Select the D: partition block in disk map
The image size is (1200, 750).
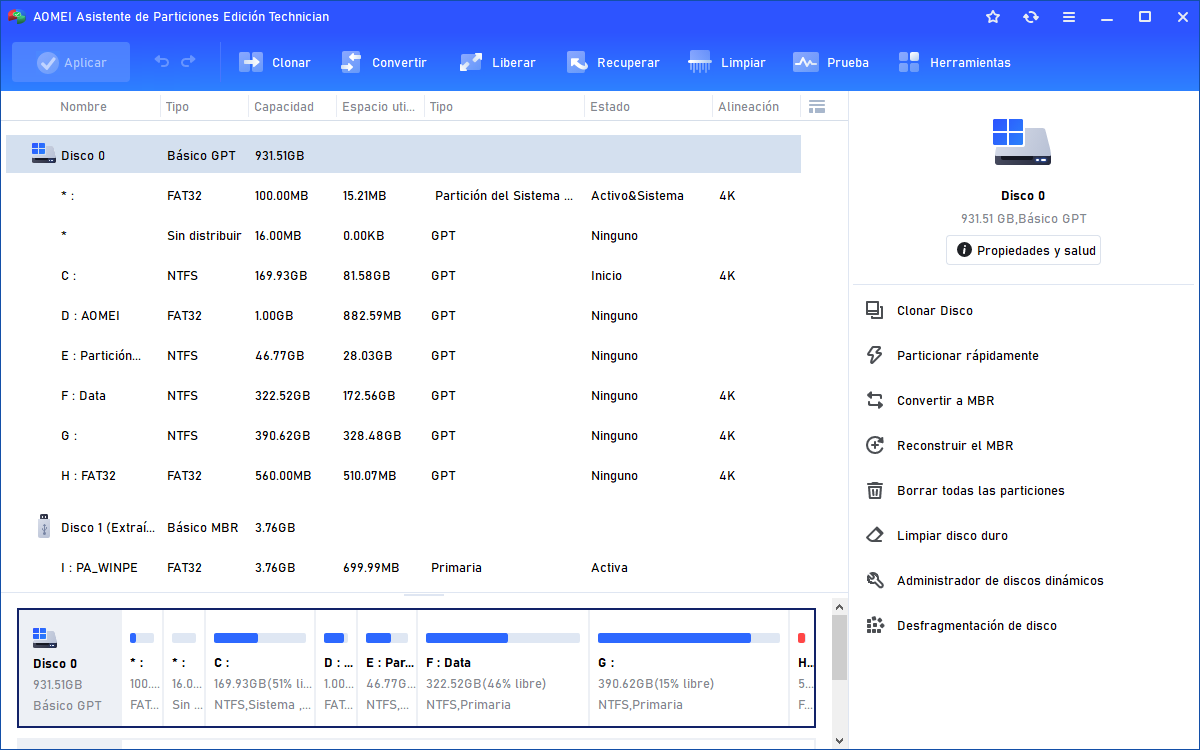pyautogui.click(x=336, y=668)
